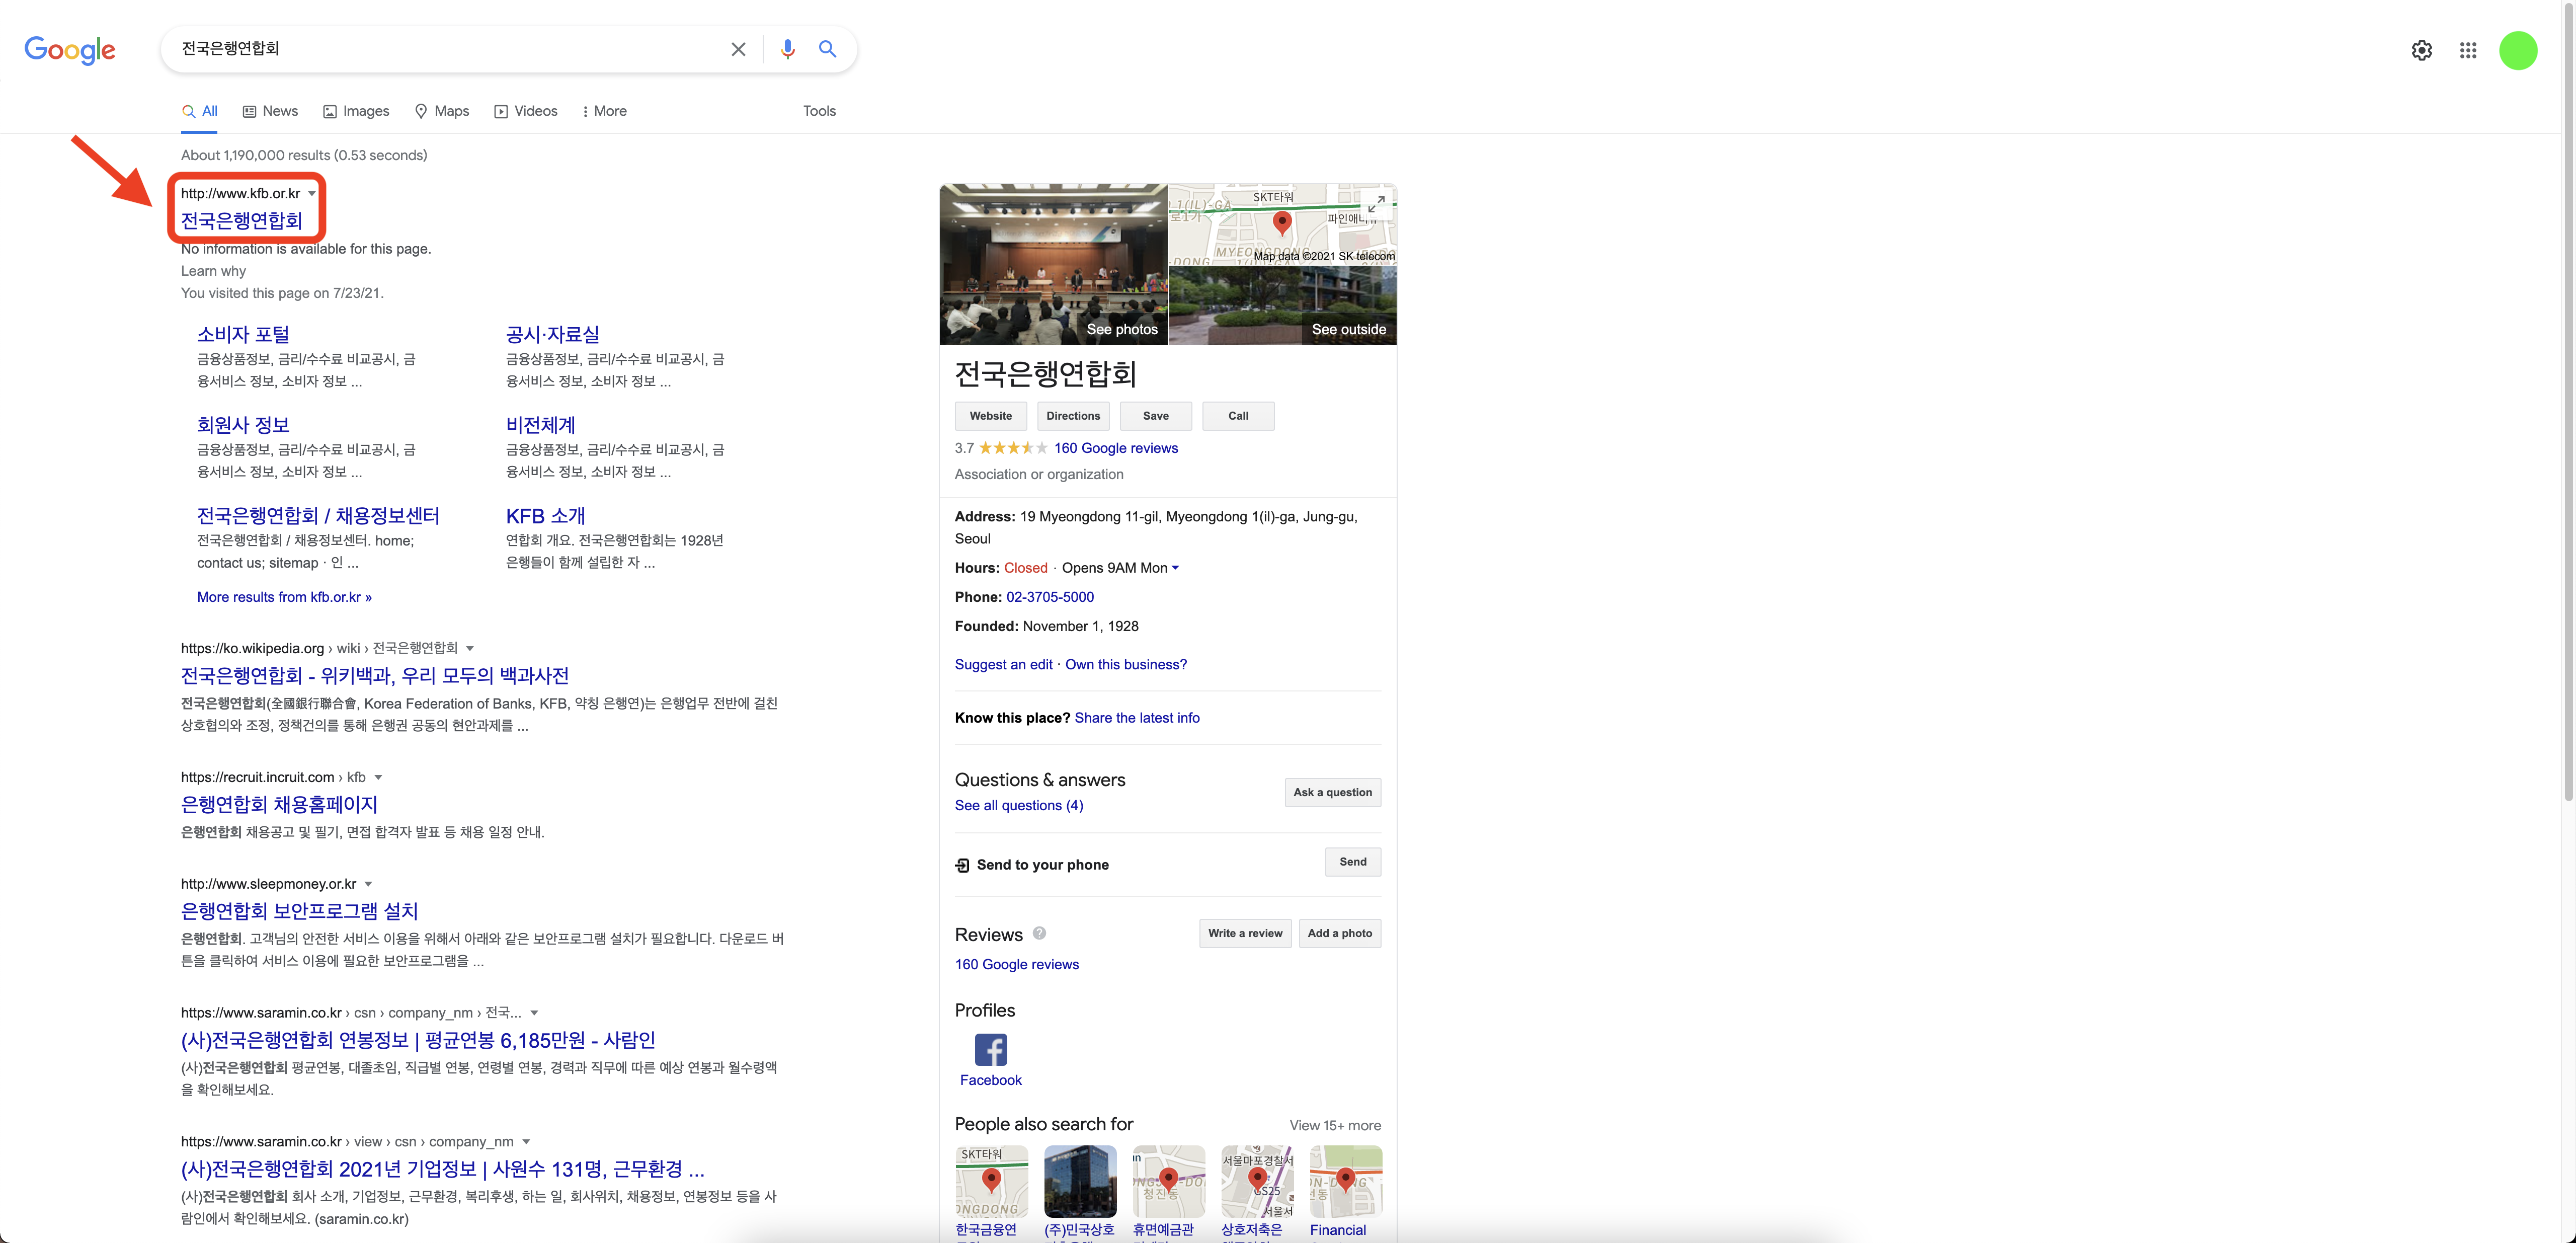Switch to the Maps tab
The height and width of the screenshot is (1243, 2576).
442,111
